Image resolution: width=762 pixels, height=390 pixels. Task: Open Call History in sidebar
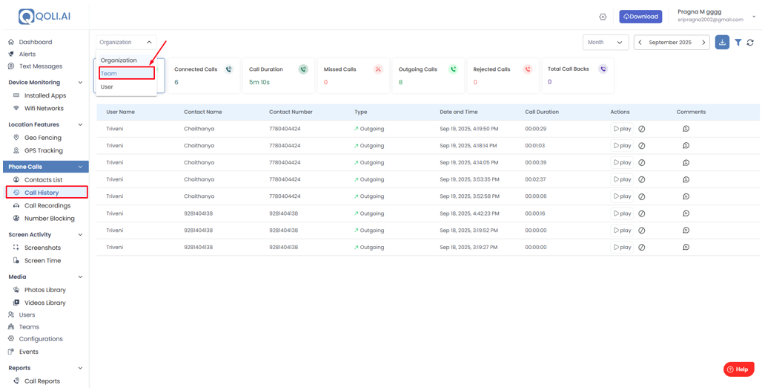(x=47, y=192)
